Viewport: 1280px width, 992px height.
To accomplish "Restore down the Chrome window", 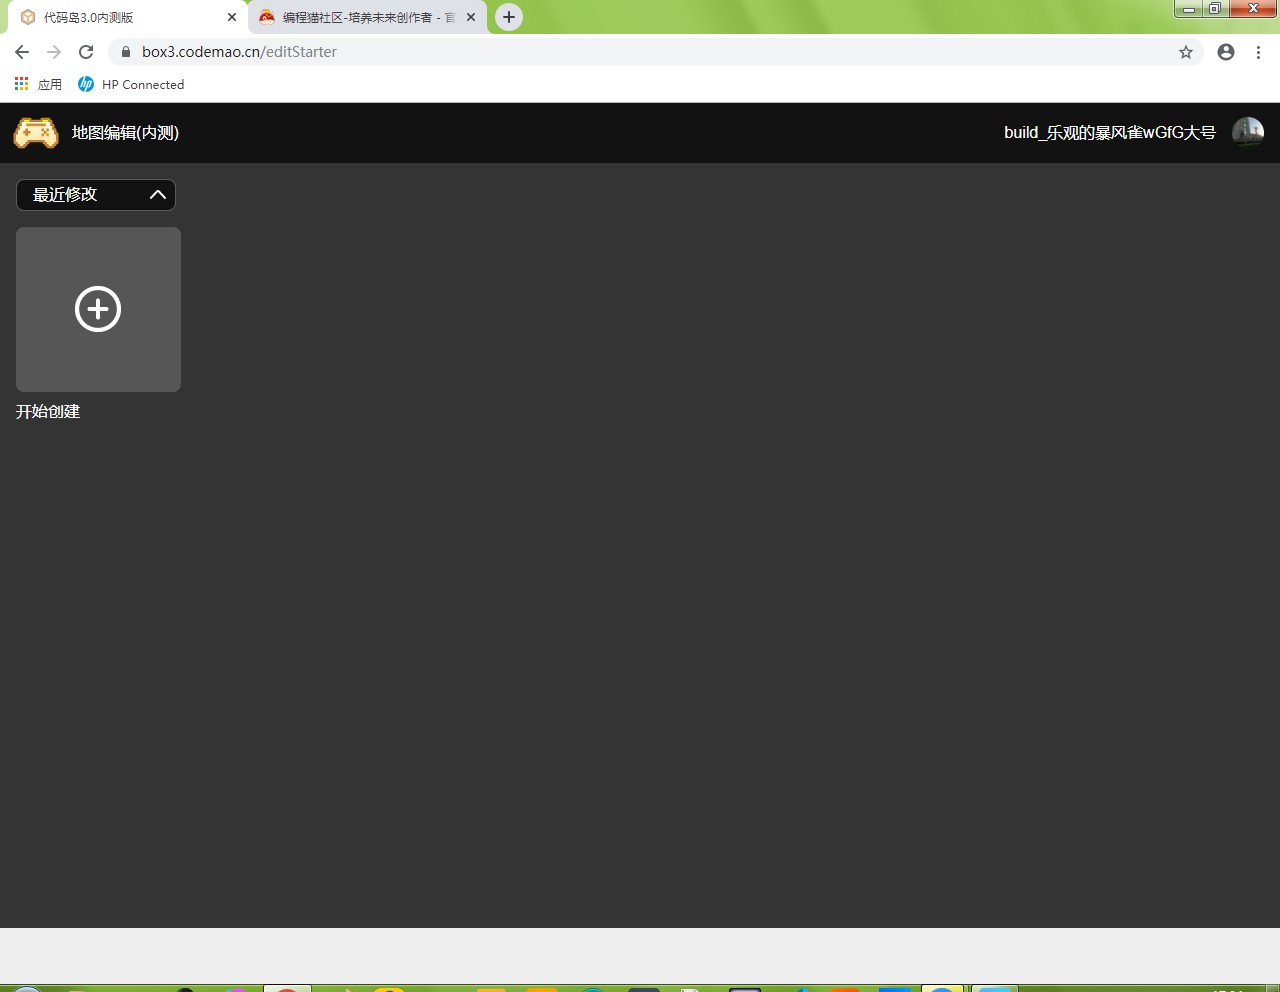I will point(1214,9).
